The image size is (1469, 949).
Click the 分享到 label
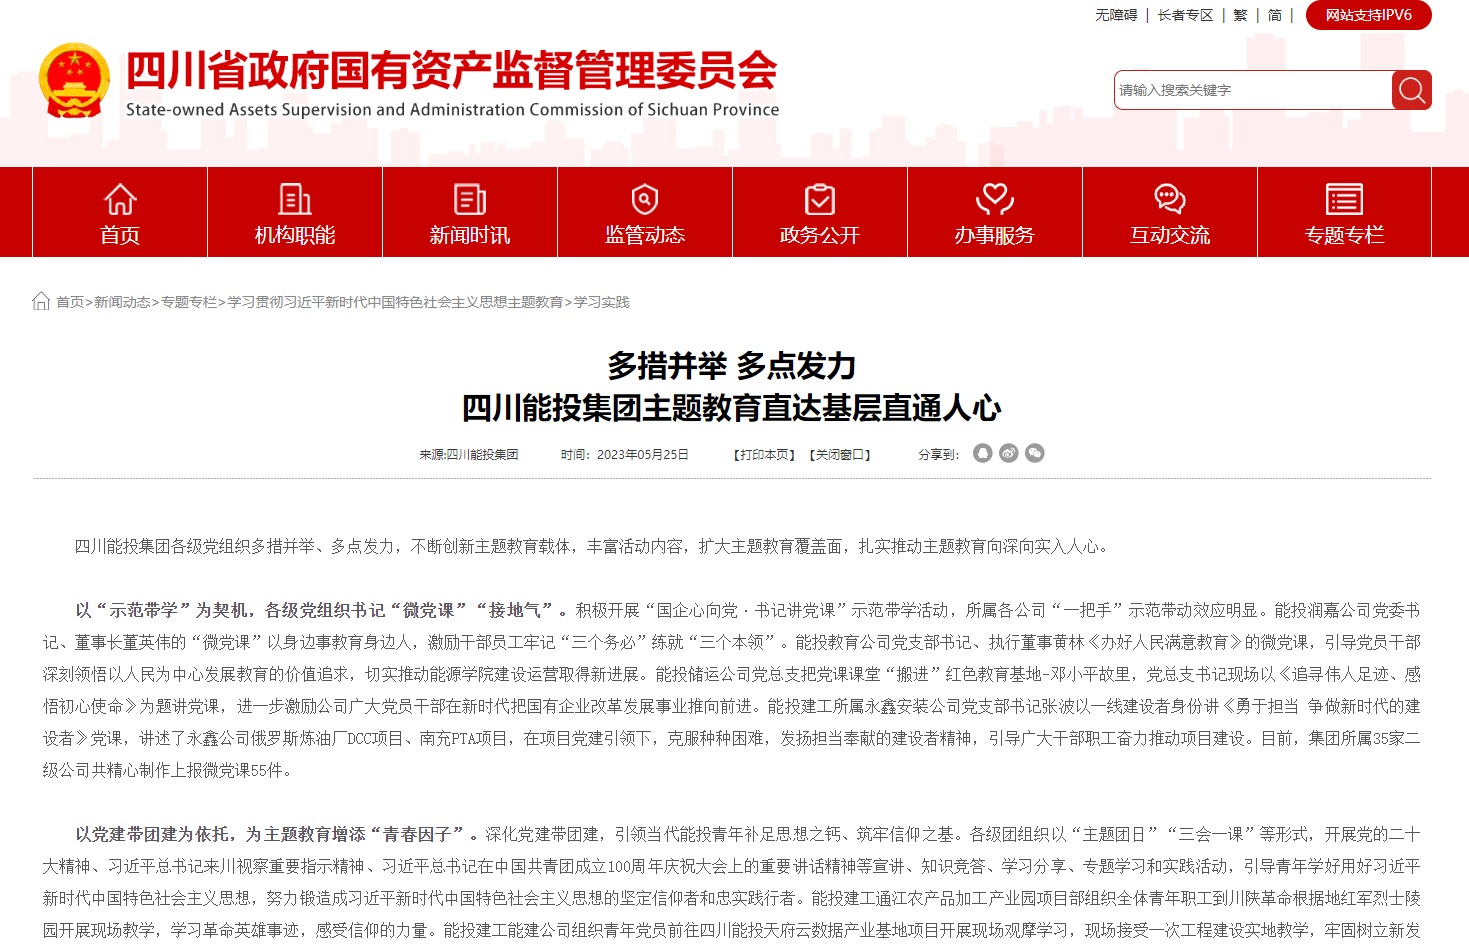(938, 454)
